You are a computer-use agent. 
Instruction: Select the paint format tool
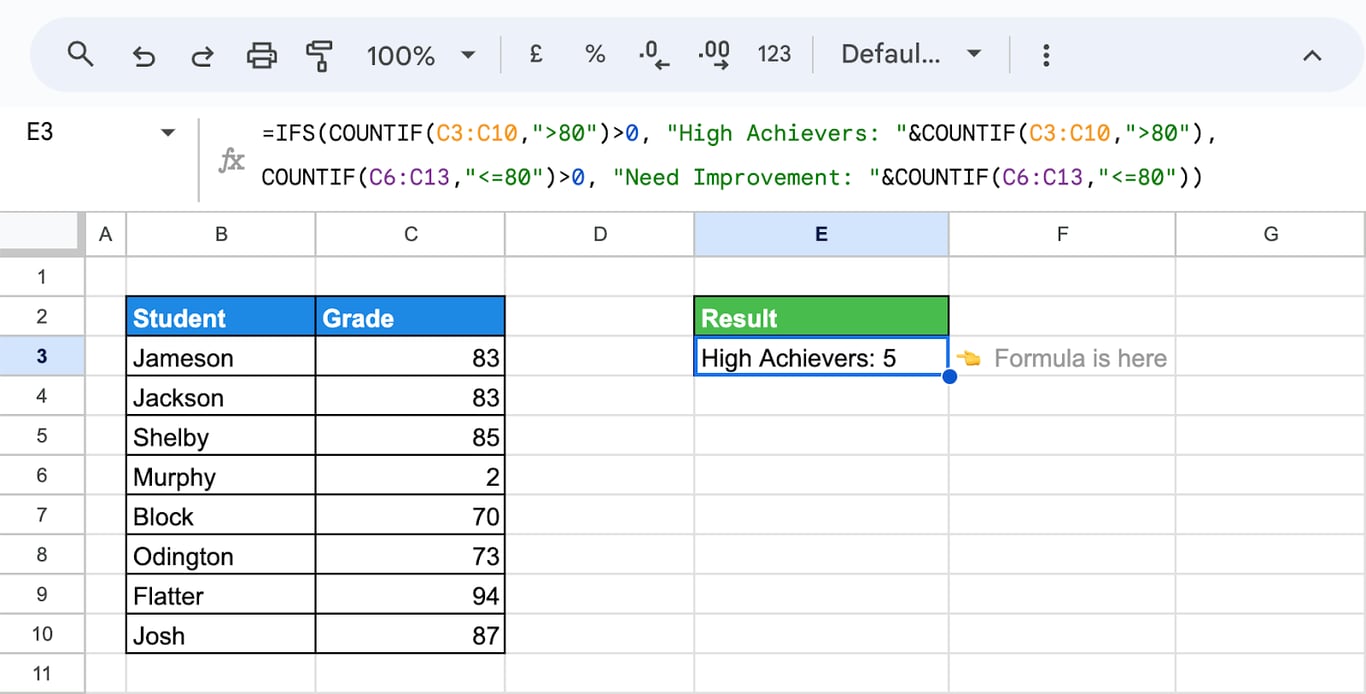(319, 55)
